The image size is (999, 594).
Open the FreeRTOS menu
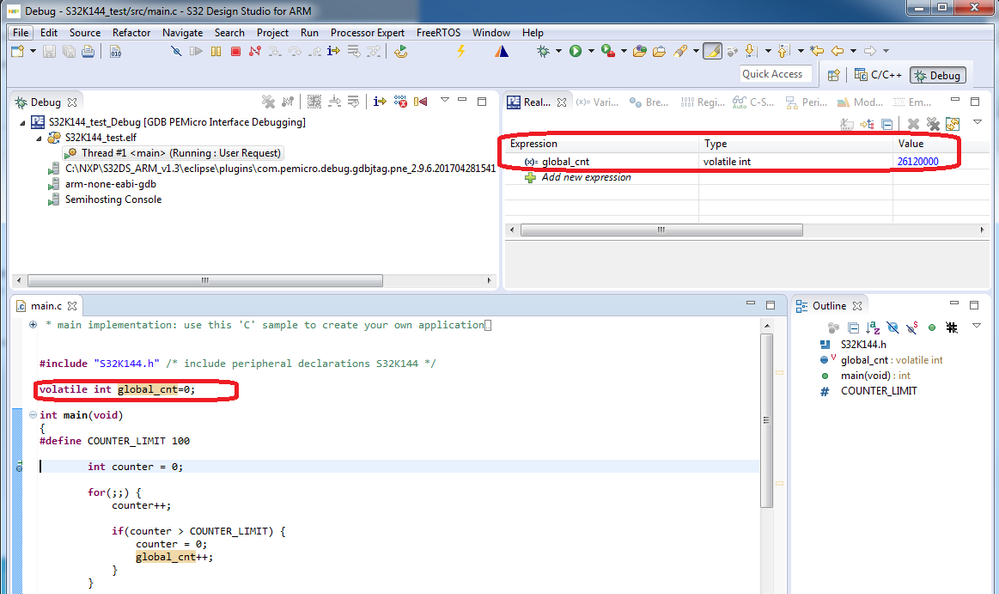point(438,33)
